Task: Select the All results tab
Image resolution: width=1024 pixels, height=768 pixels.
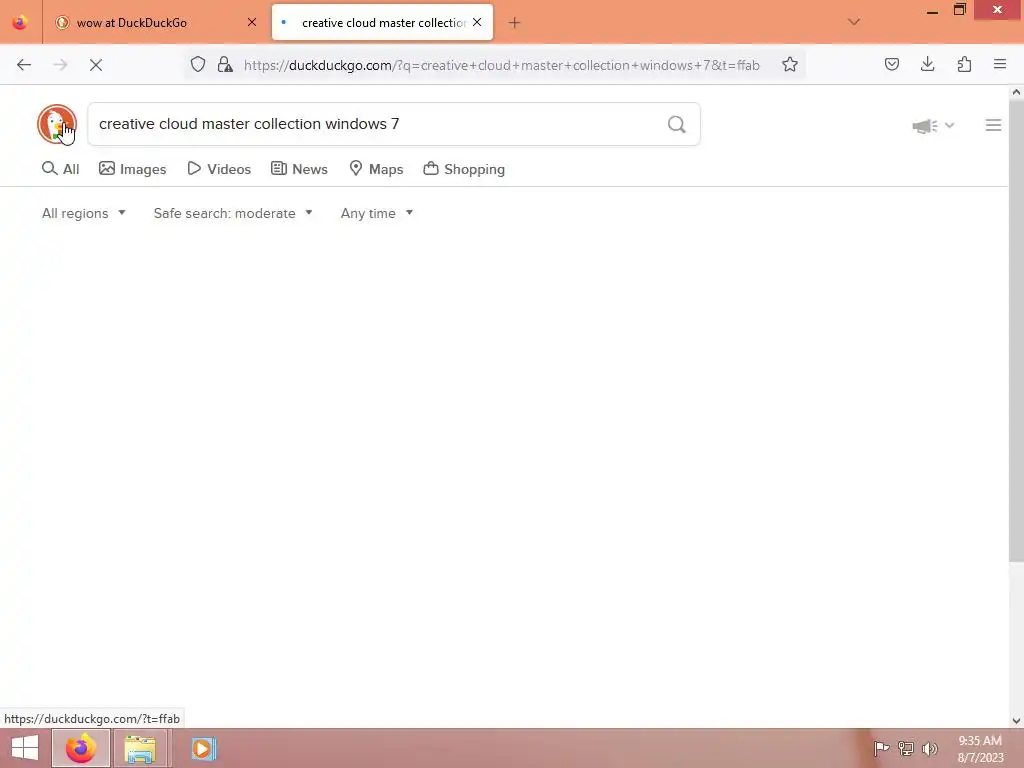Action: click(60, 169)
